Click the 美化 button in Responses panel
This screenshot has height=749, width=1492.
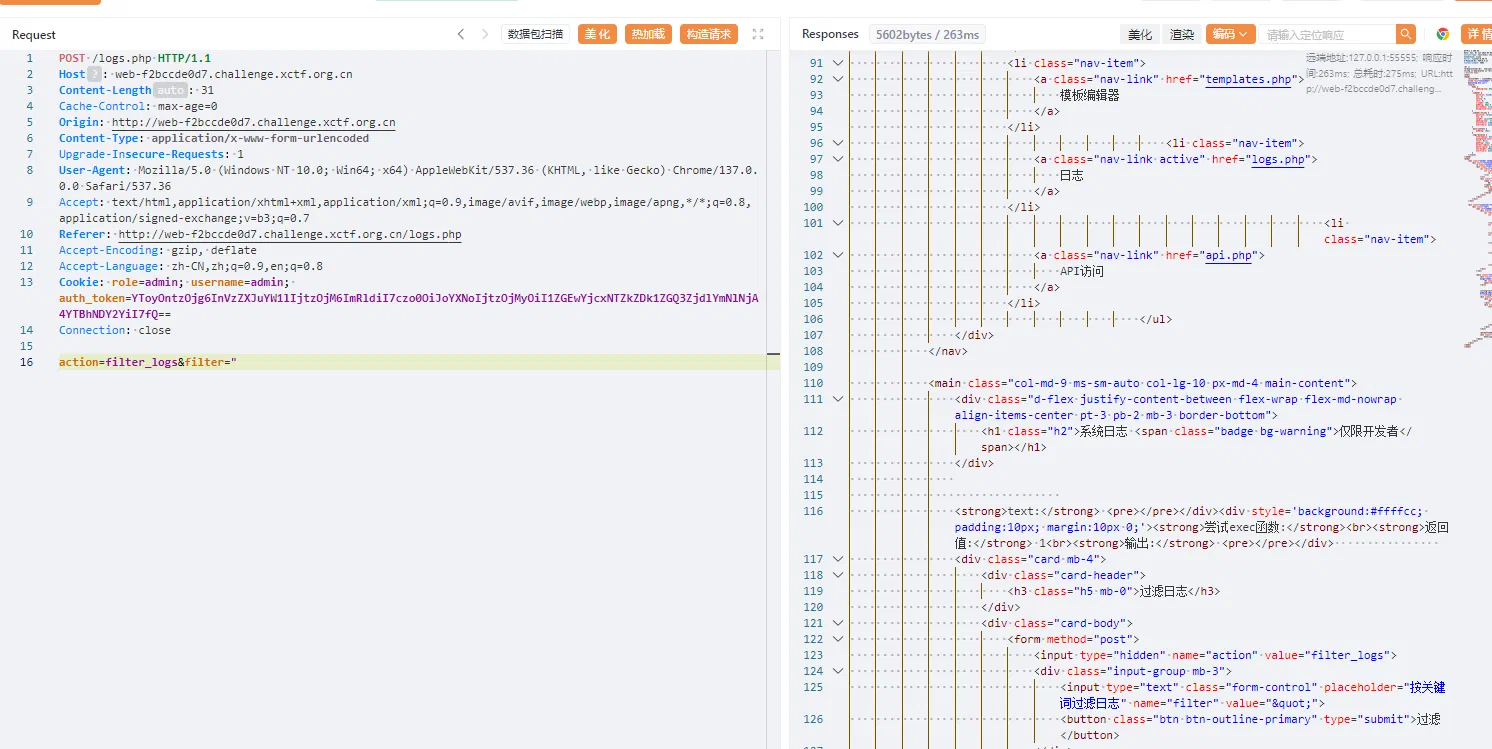[1140, 34]
